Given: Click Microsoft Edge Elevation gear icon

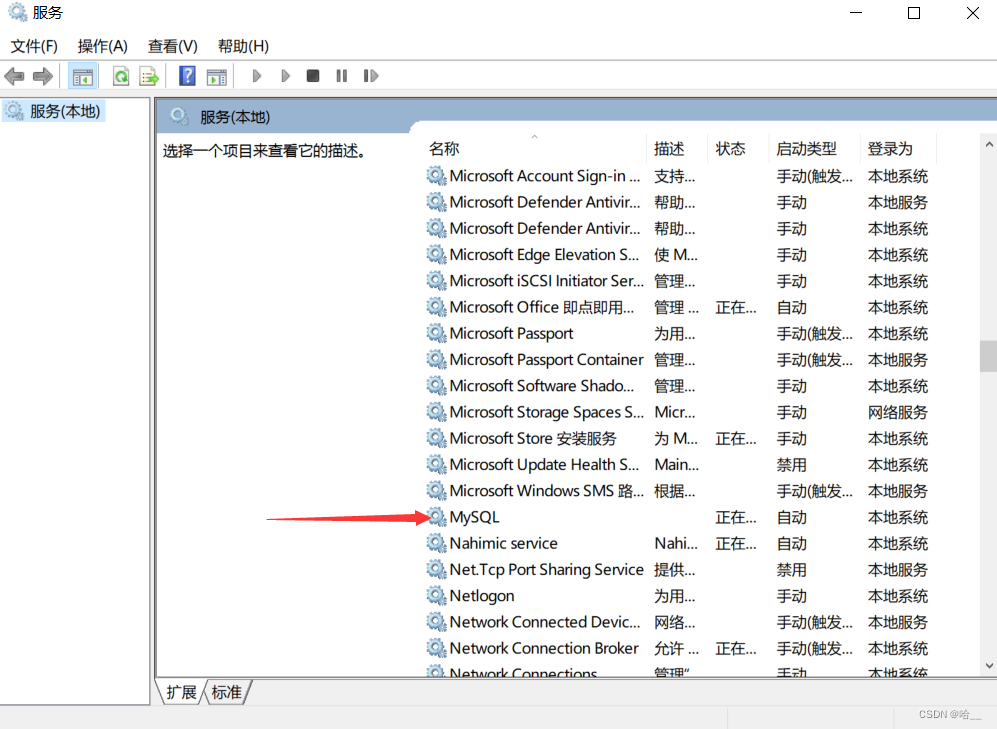Looking at the screenshot, I should click(436, 254).
